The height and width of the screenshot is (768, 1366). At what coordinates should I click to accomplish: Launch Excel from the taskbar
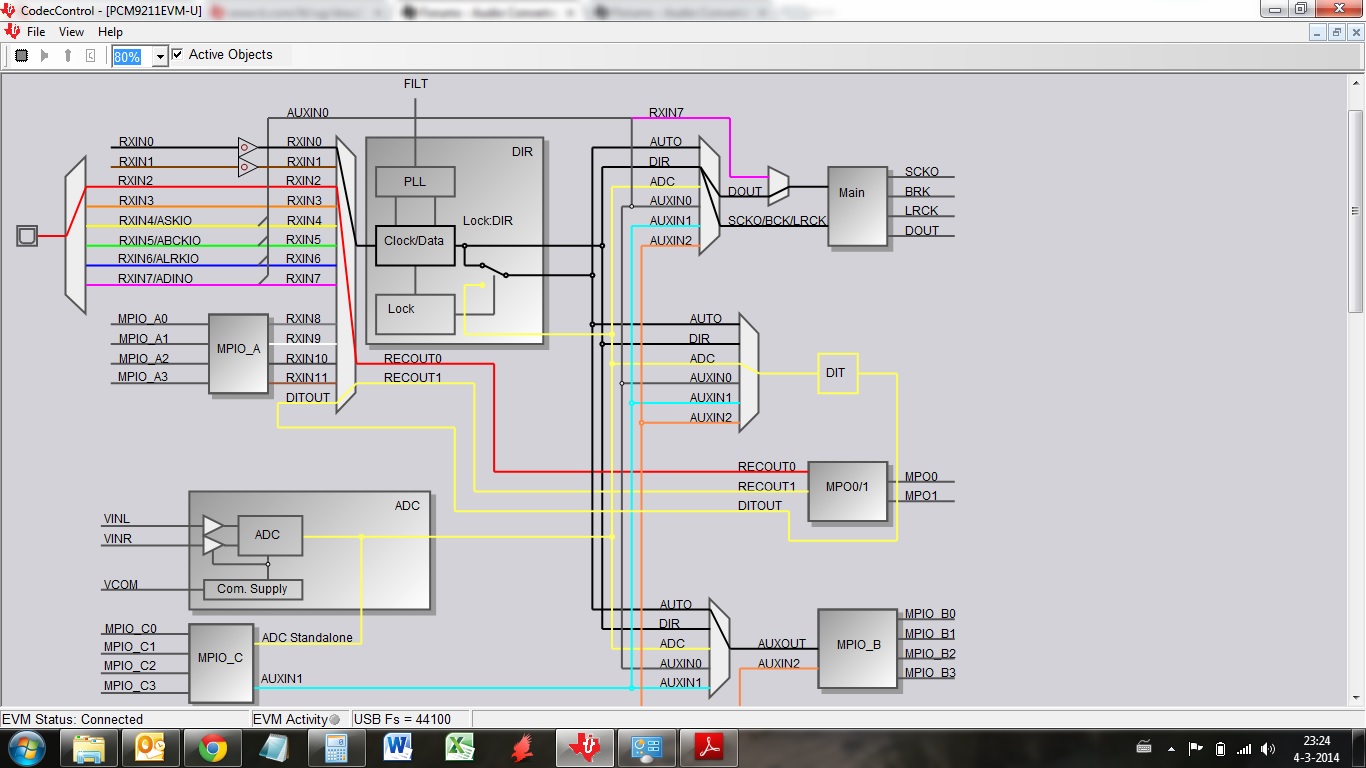pos(460,747)
